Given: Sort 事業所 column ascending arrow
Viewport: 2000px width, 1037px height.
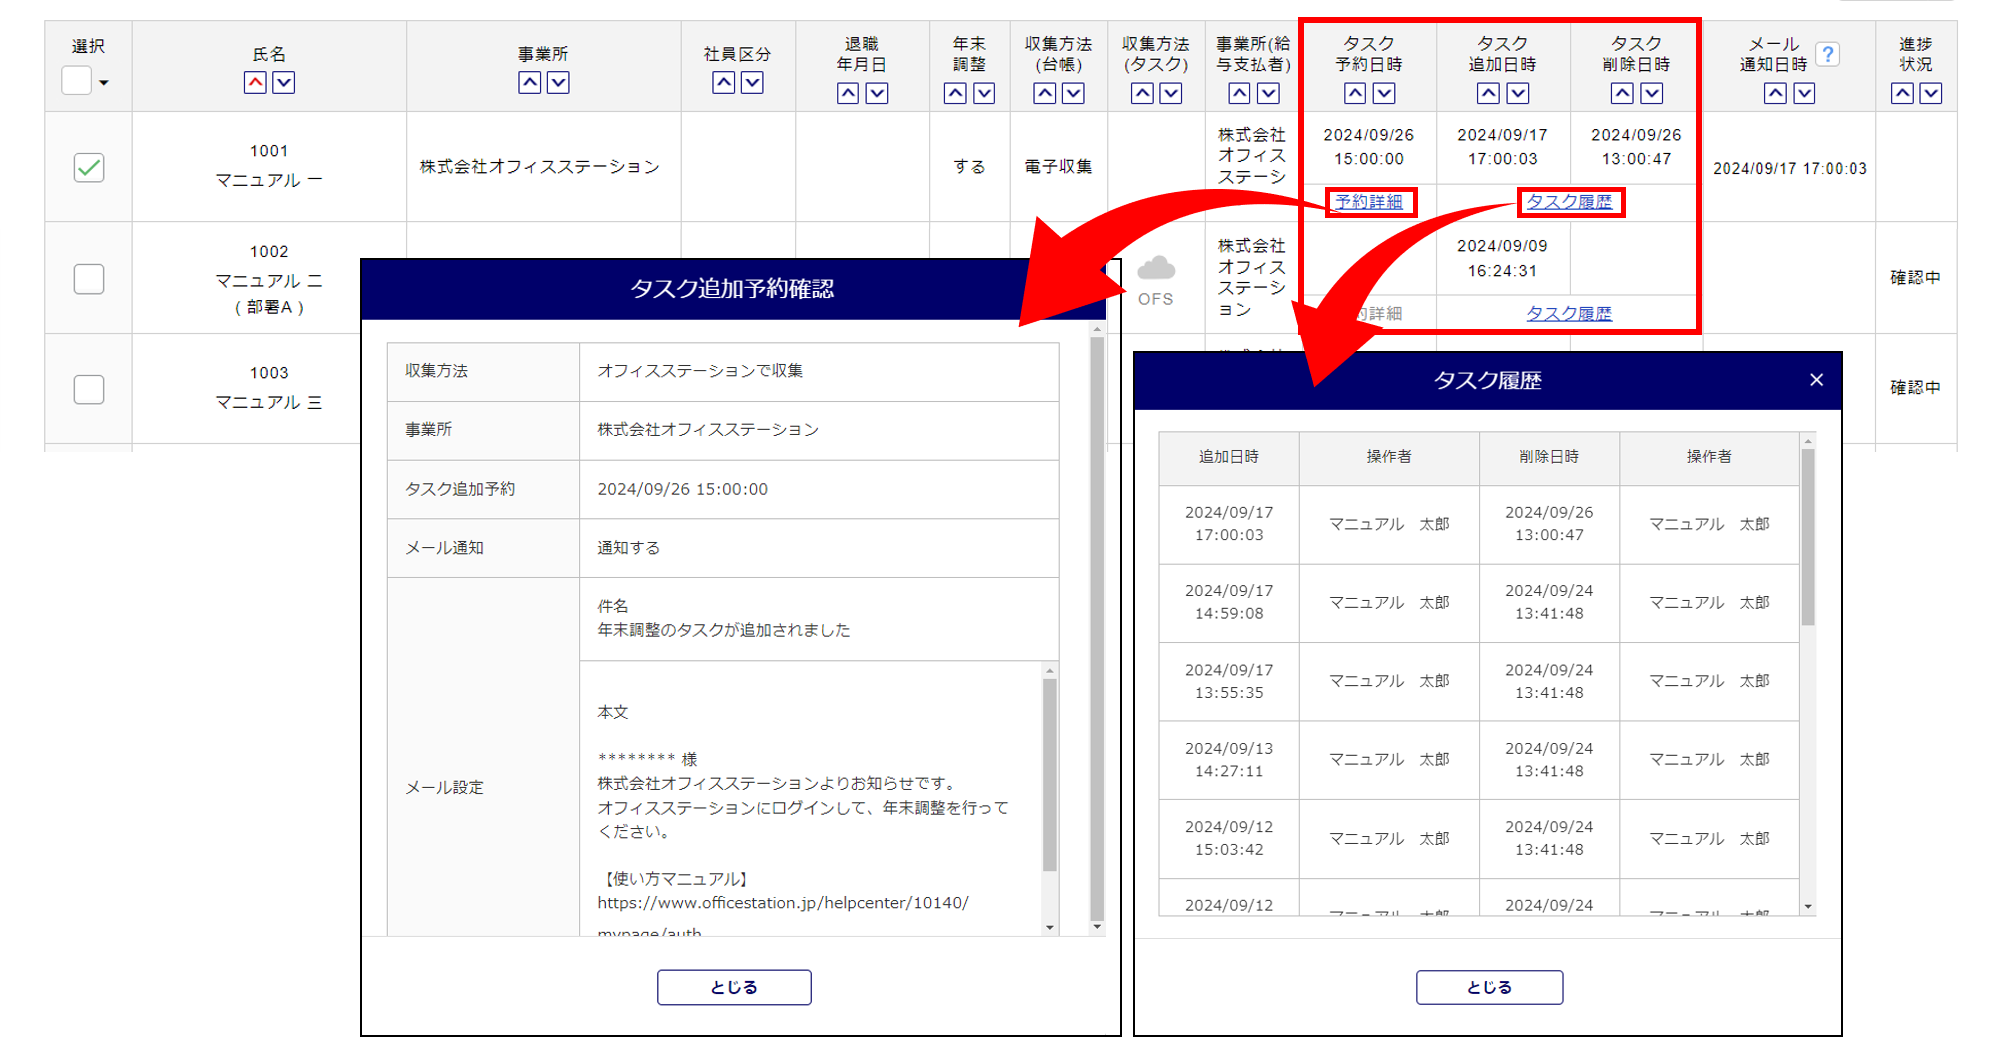Looking at the screenshot, I should click(x=530, y=83).
